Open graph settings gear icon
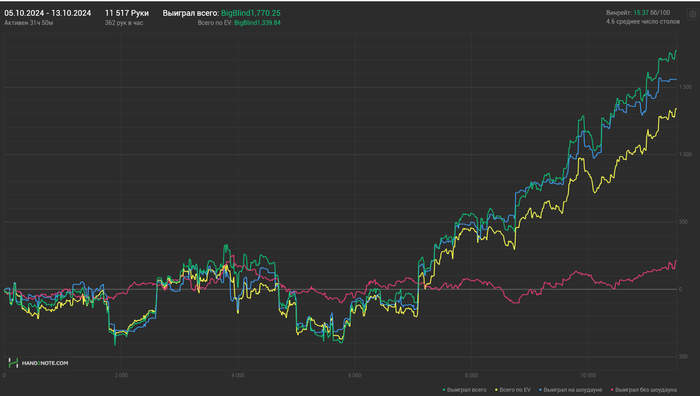This screenshot has height=396, width=700. pyautogui.click(x=692, y=14)
